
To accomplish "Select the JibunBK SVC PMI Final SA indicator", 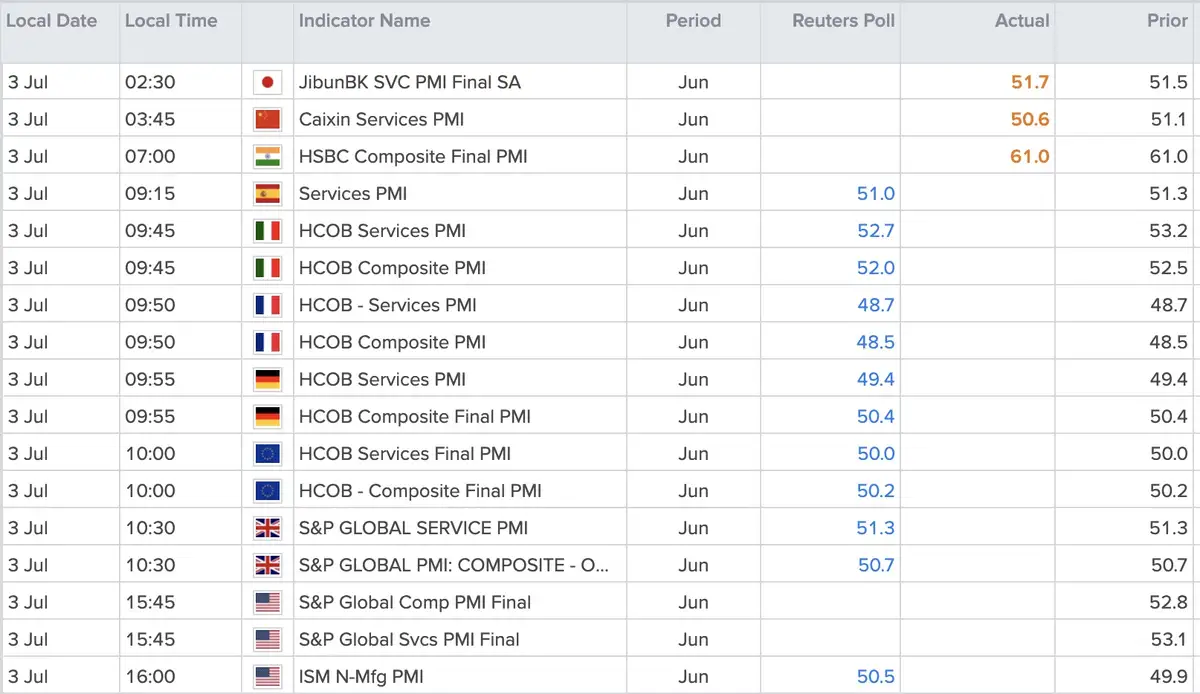I will coord(409,82).
